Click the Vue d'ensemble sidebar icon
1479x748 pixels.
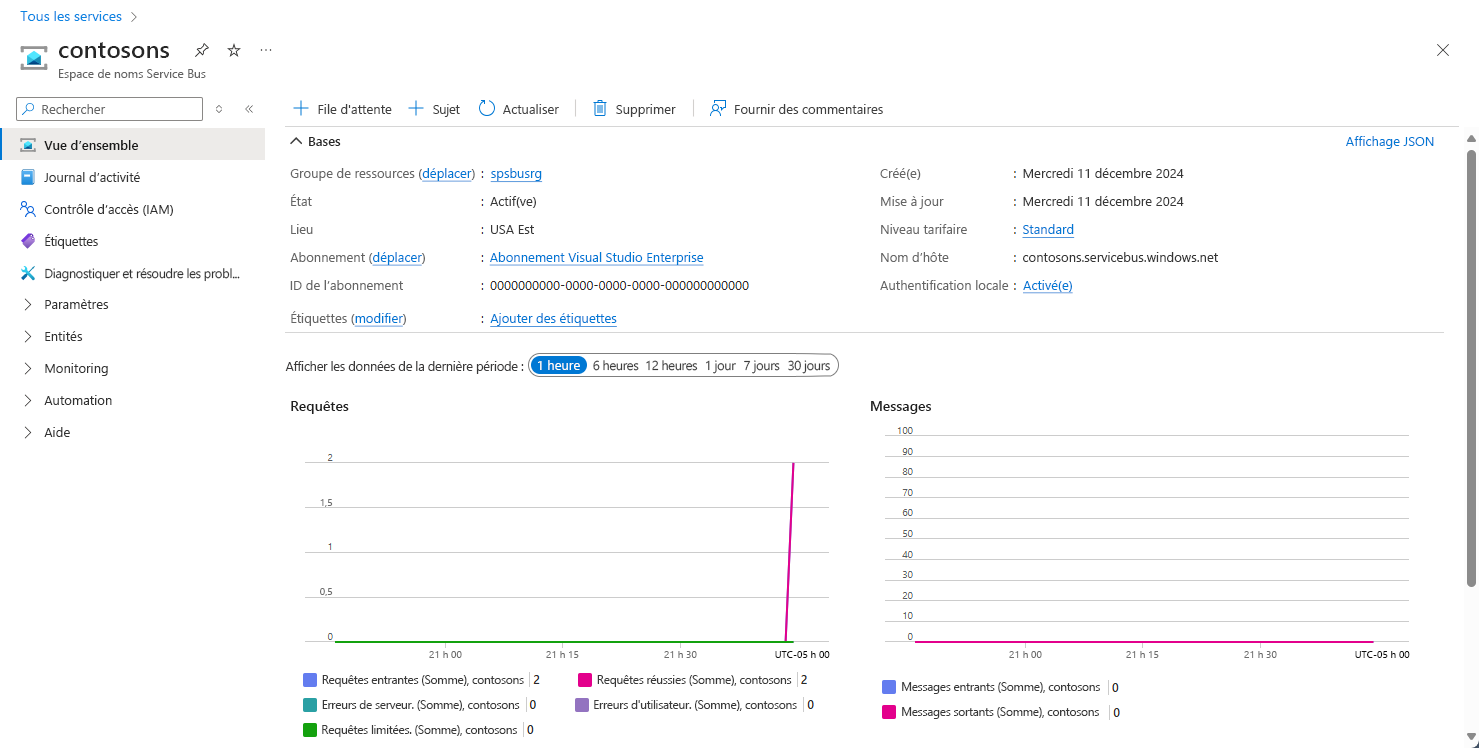coord(28,145)
